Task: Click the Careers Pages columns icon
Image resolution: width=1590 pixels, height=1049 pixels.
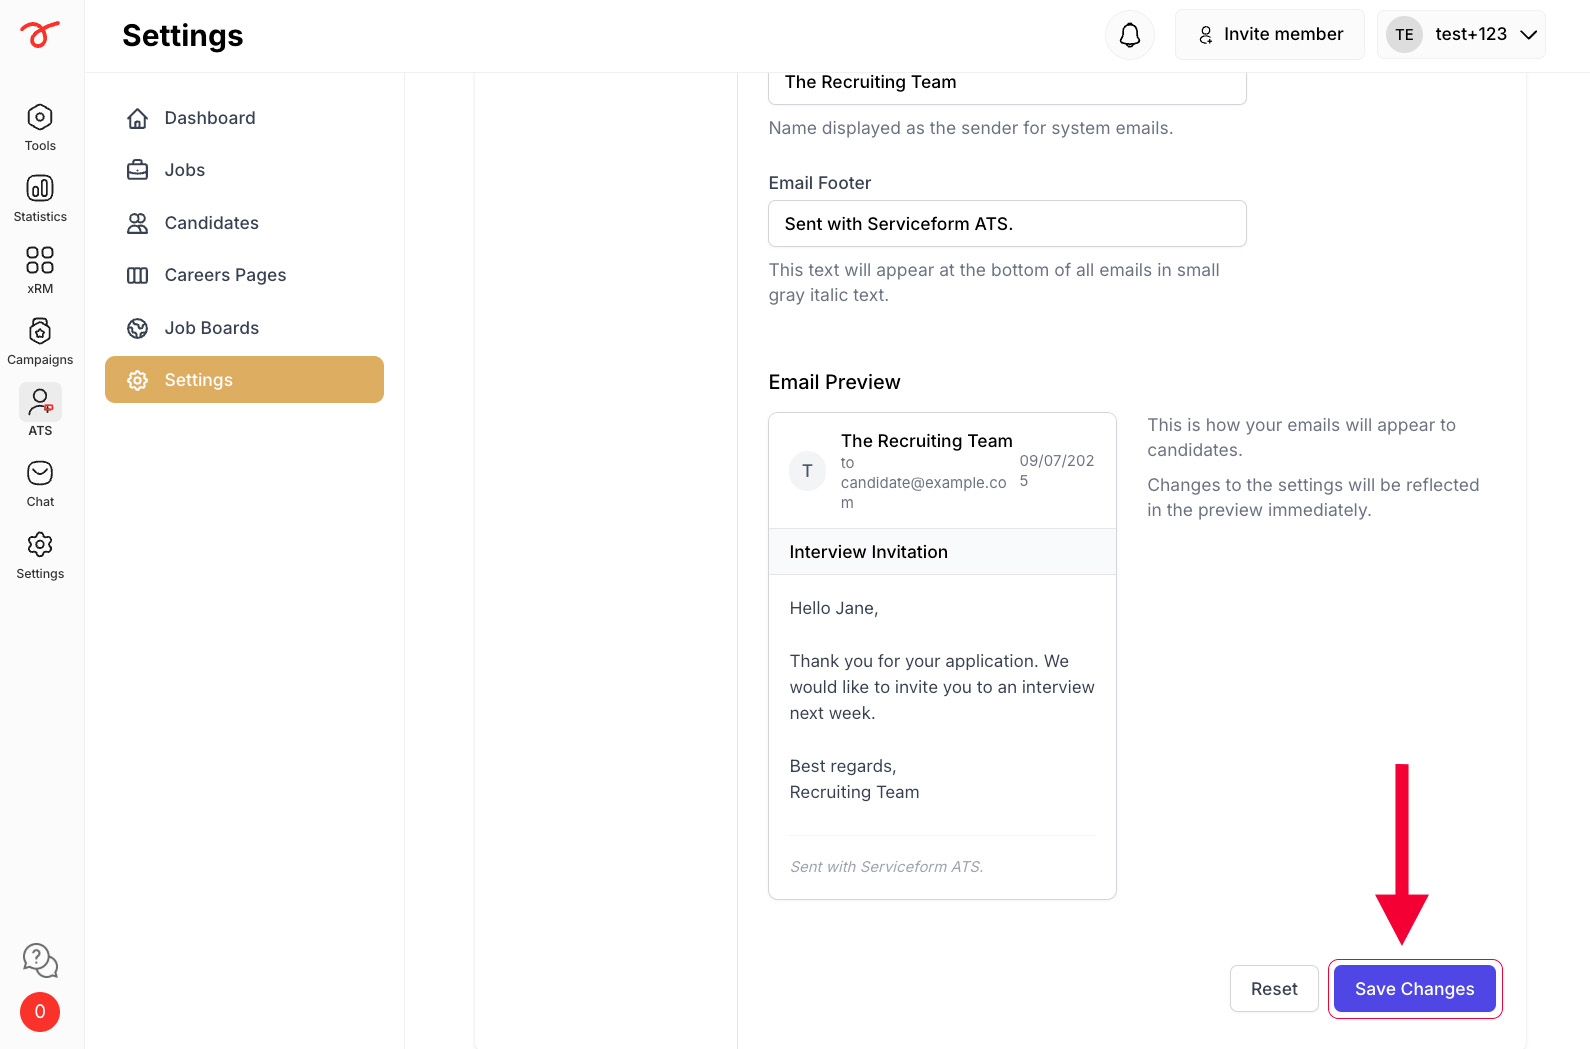Action: 138,275
